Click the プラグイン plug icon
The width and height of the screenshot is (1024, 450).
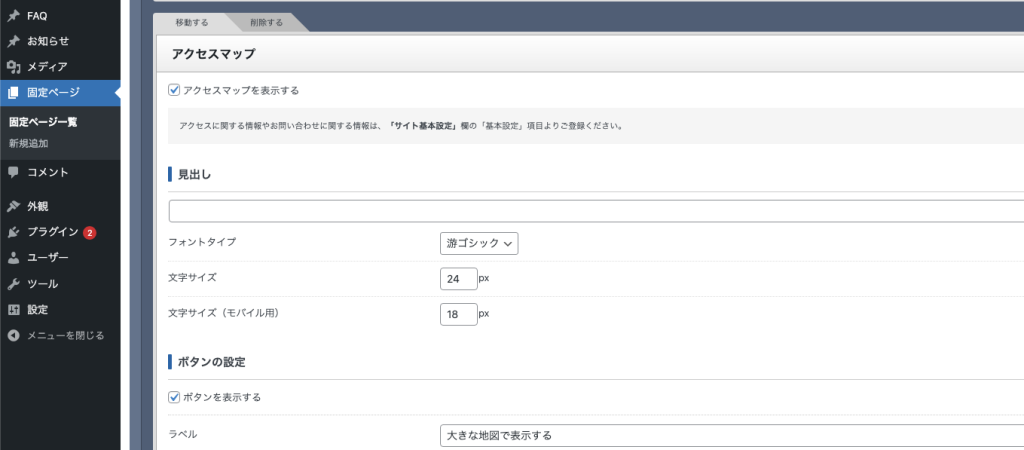point(13,233)
